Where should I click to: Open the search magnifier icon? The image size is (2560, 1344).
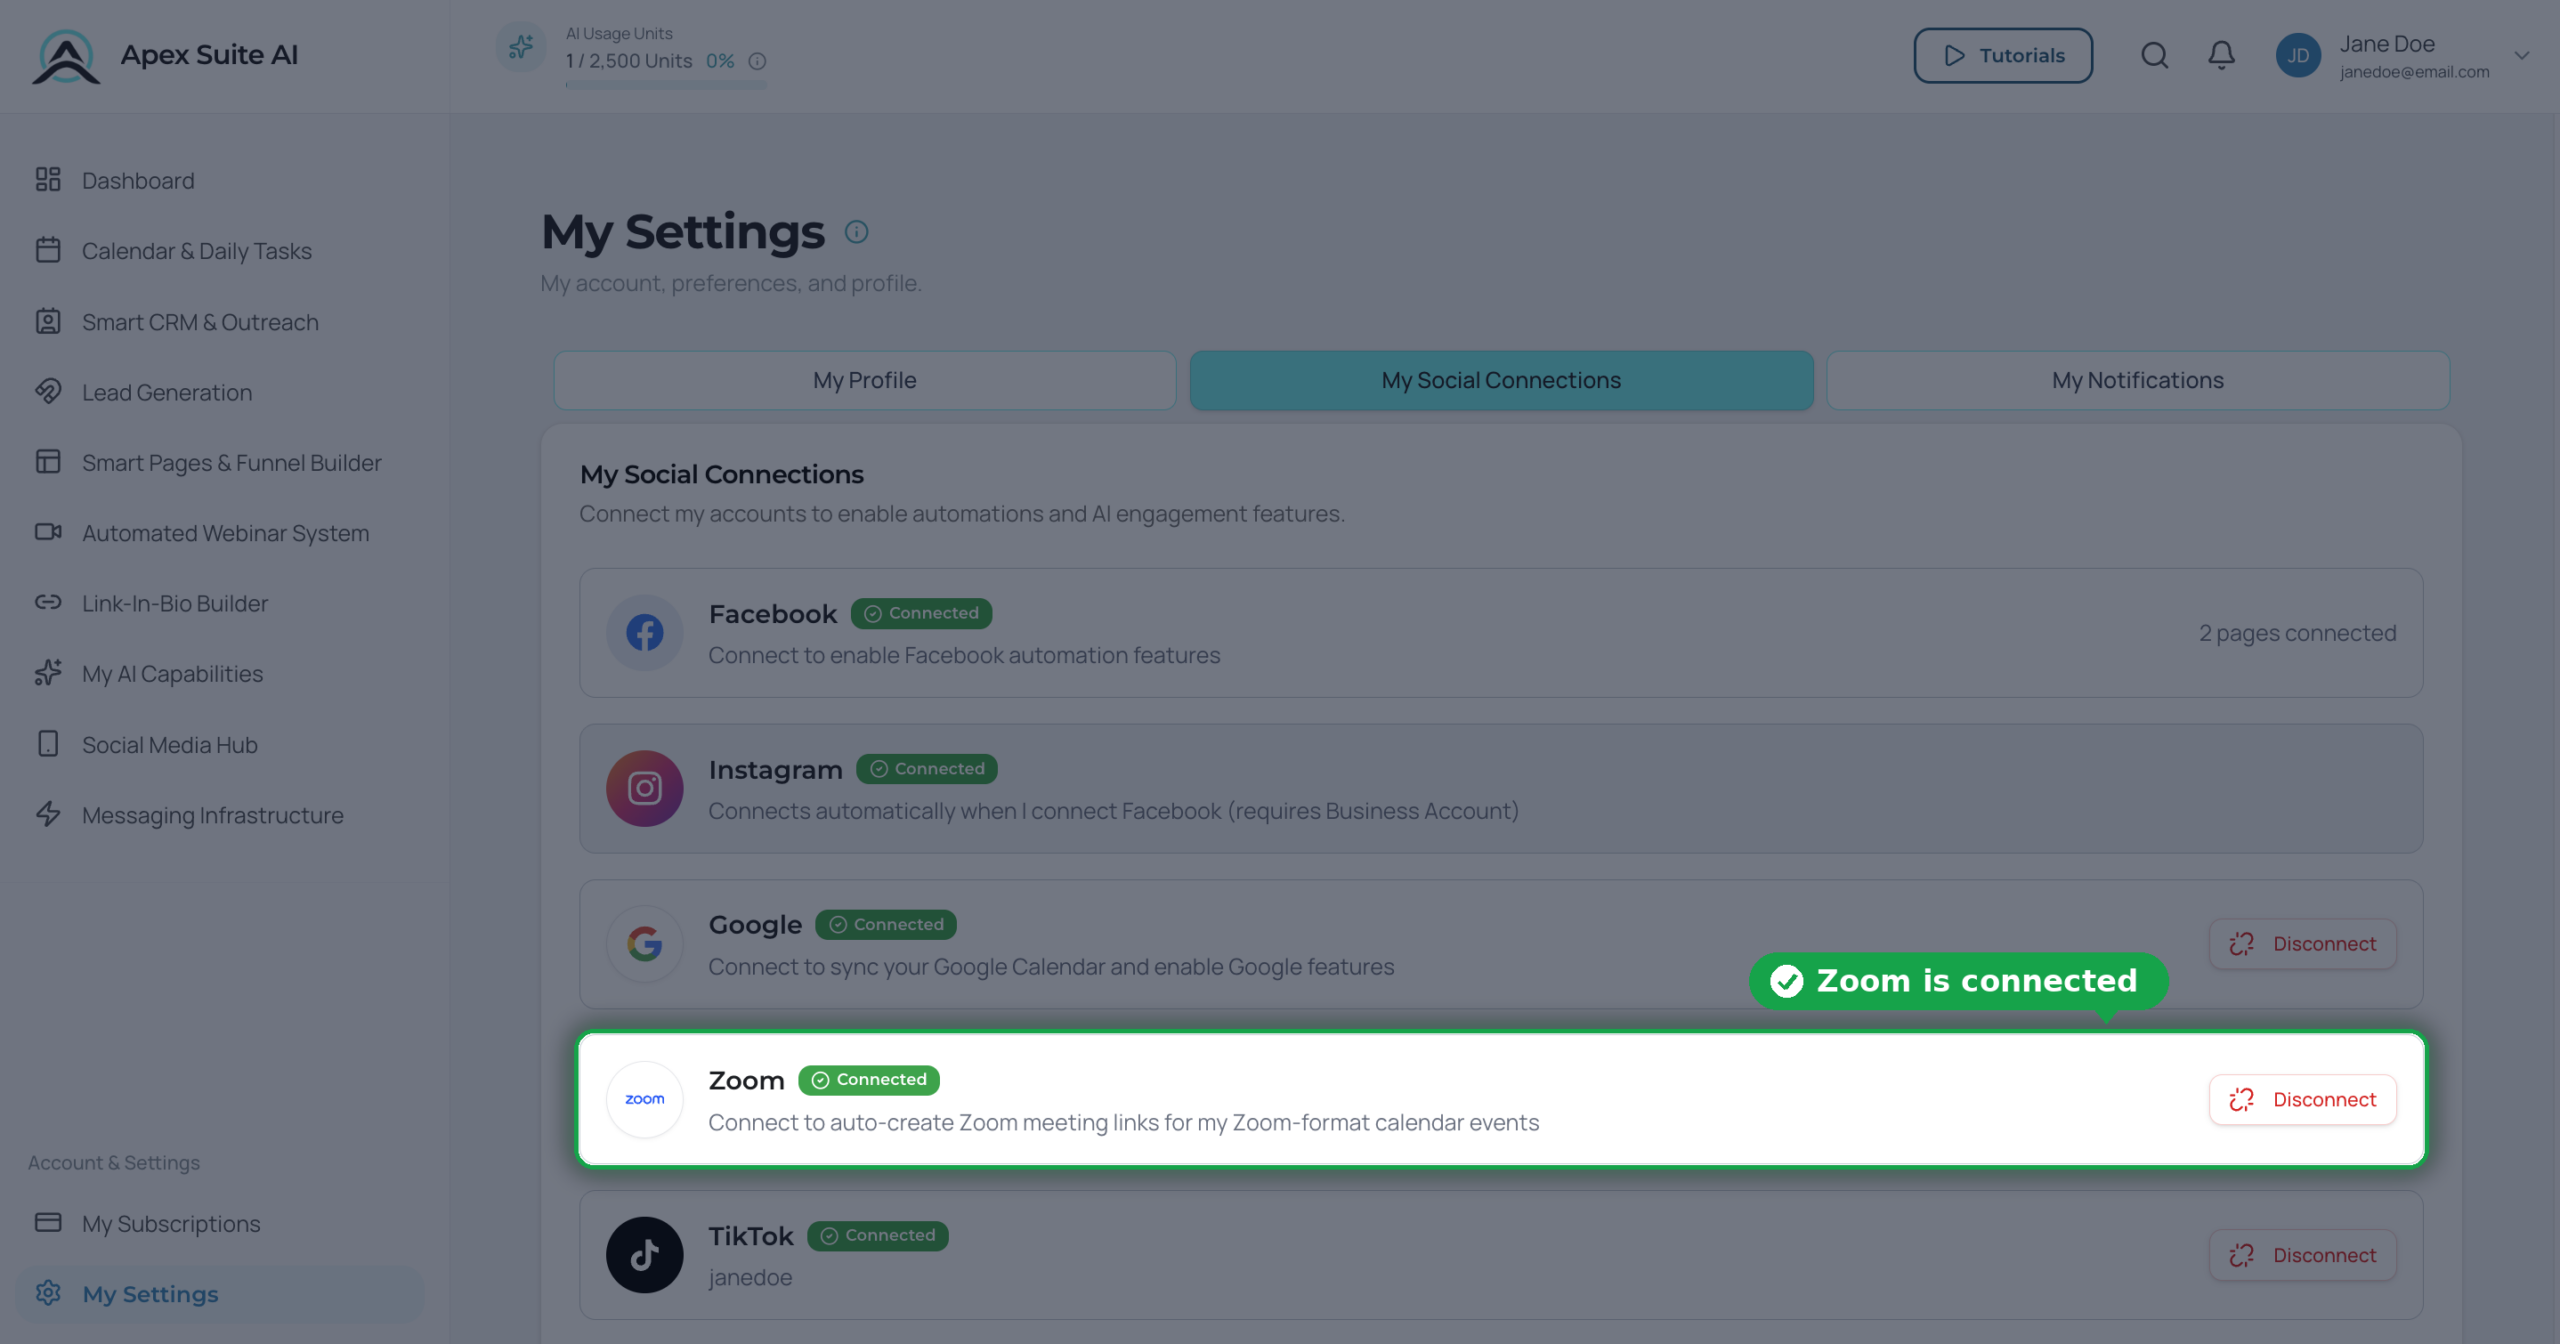[2154, 55]
